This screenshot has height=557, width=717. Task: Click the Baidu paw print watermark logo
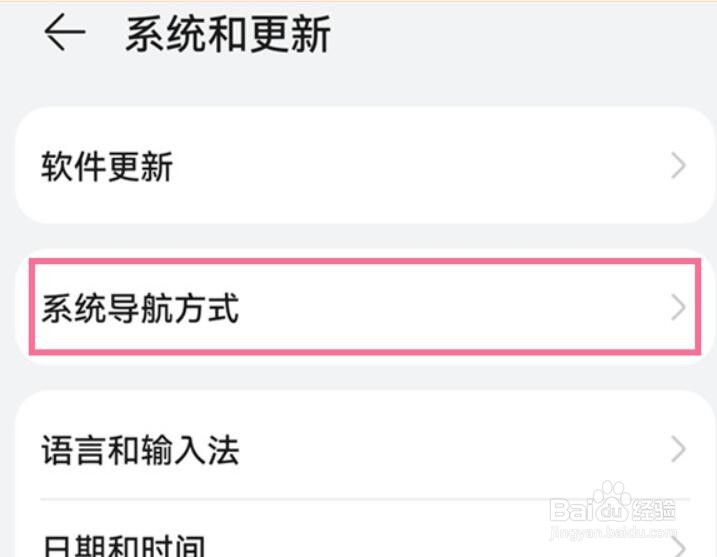click(x=613, y=500)
